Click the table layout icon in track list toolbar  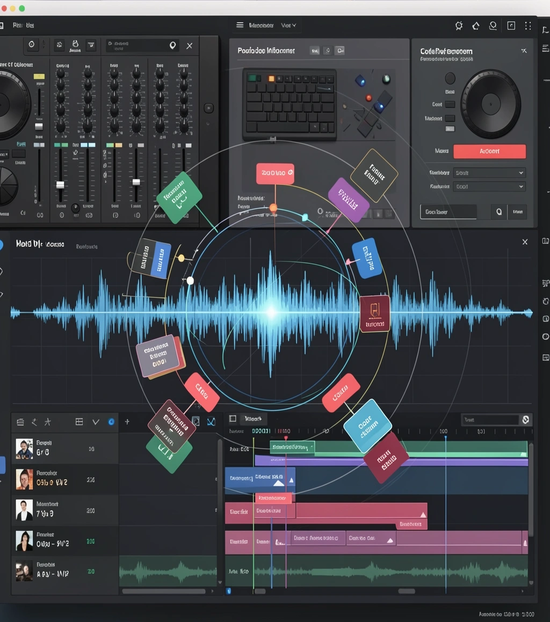pyautogui.click(x=79, y=422)
